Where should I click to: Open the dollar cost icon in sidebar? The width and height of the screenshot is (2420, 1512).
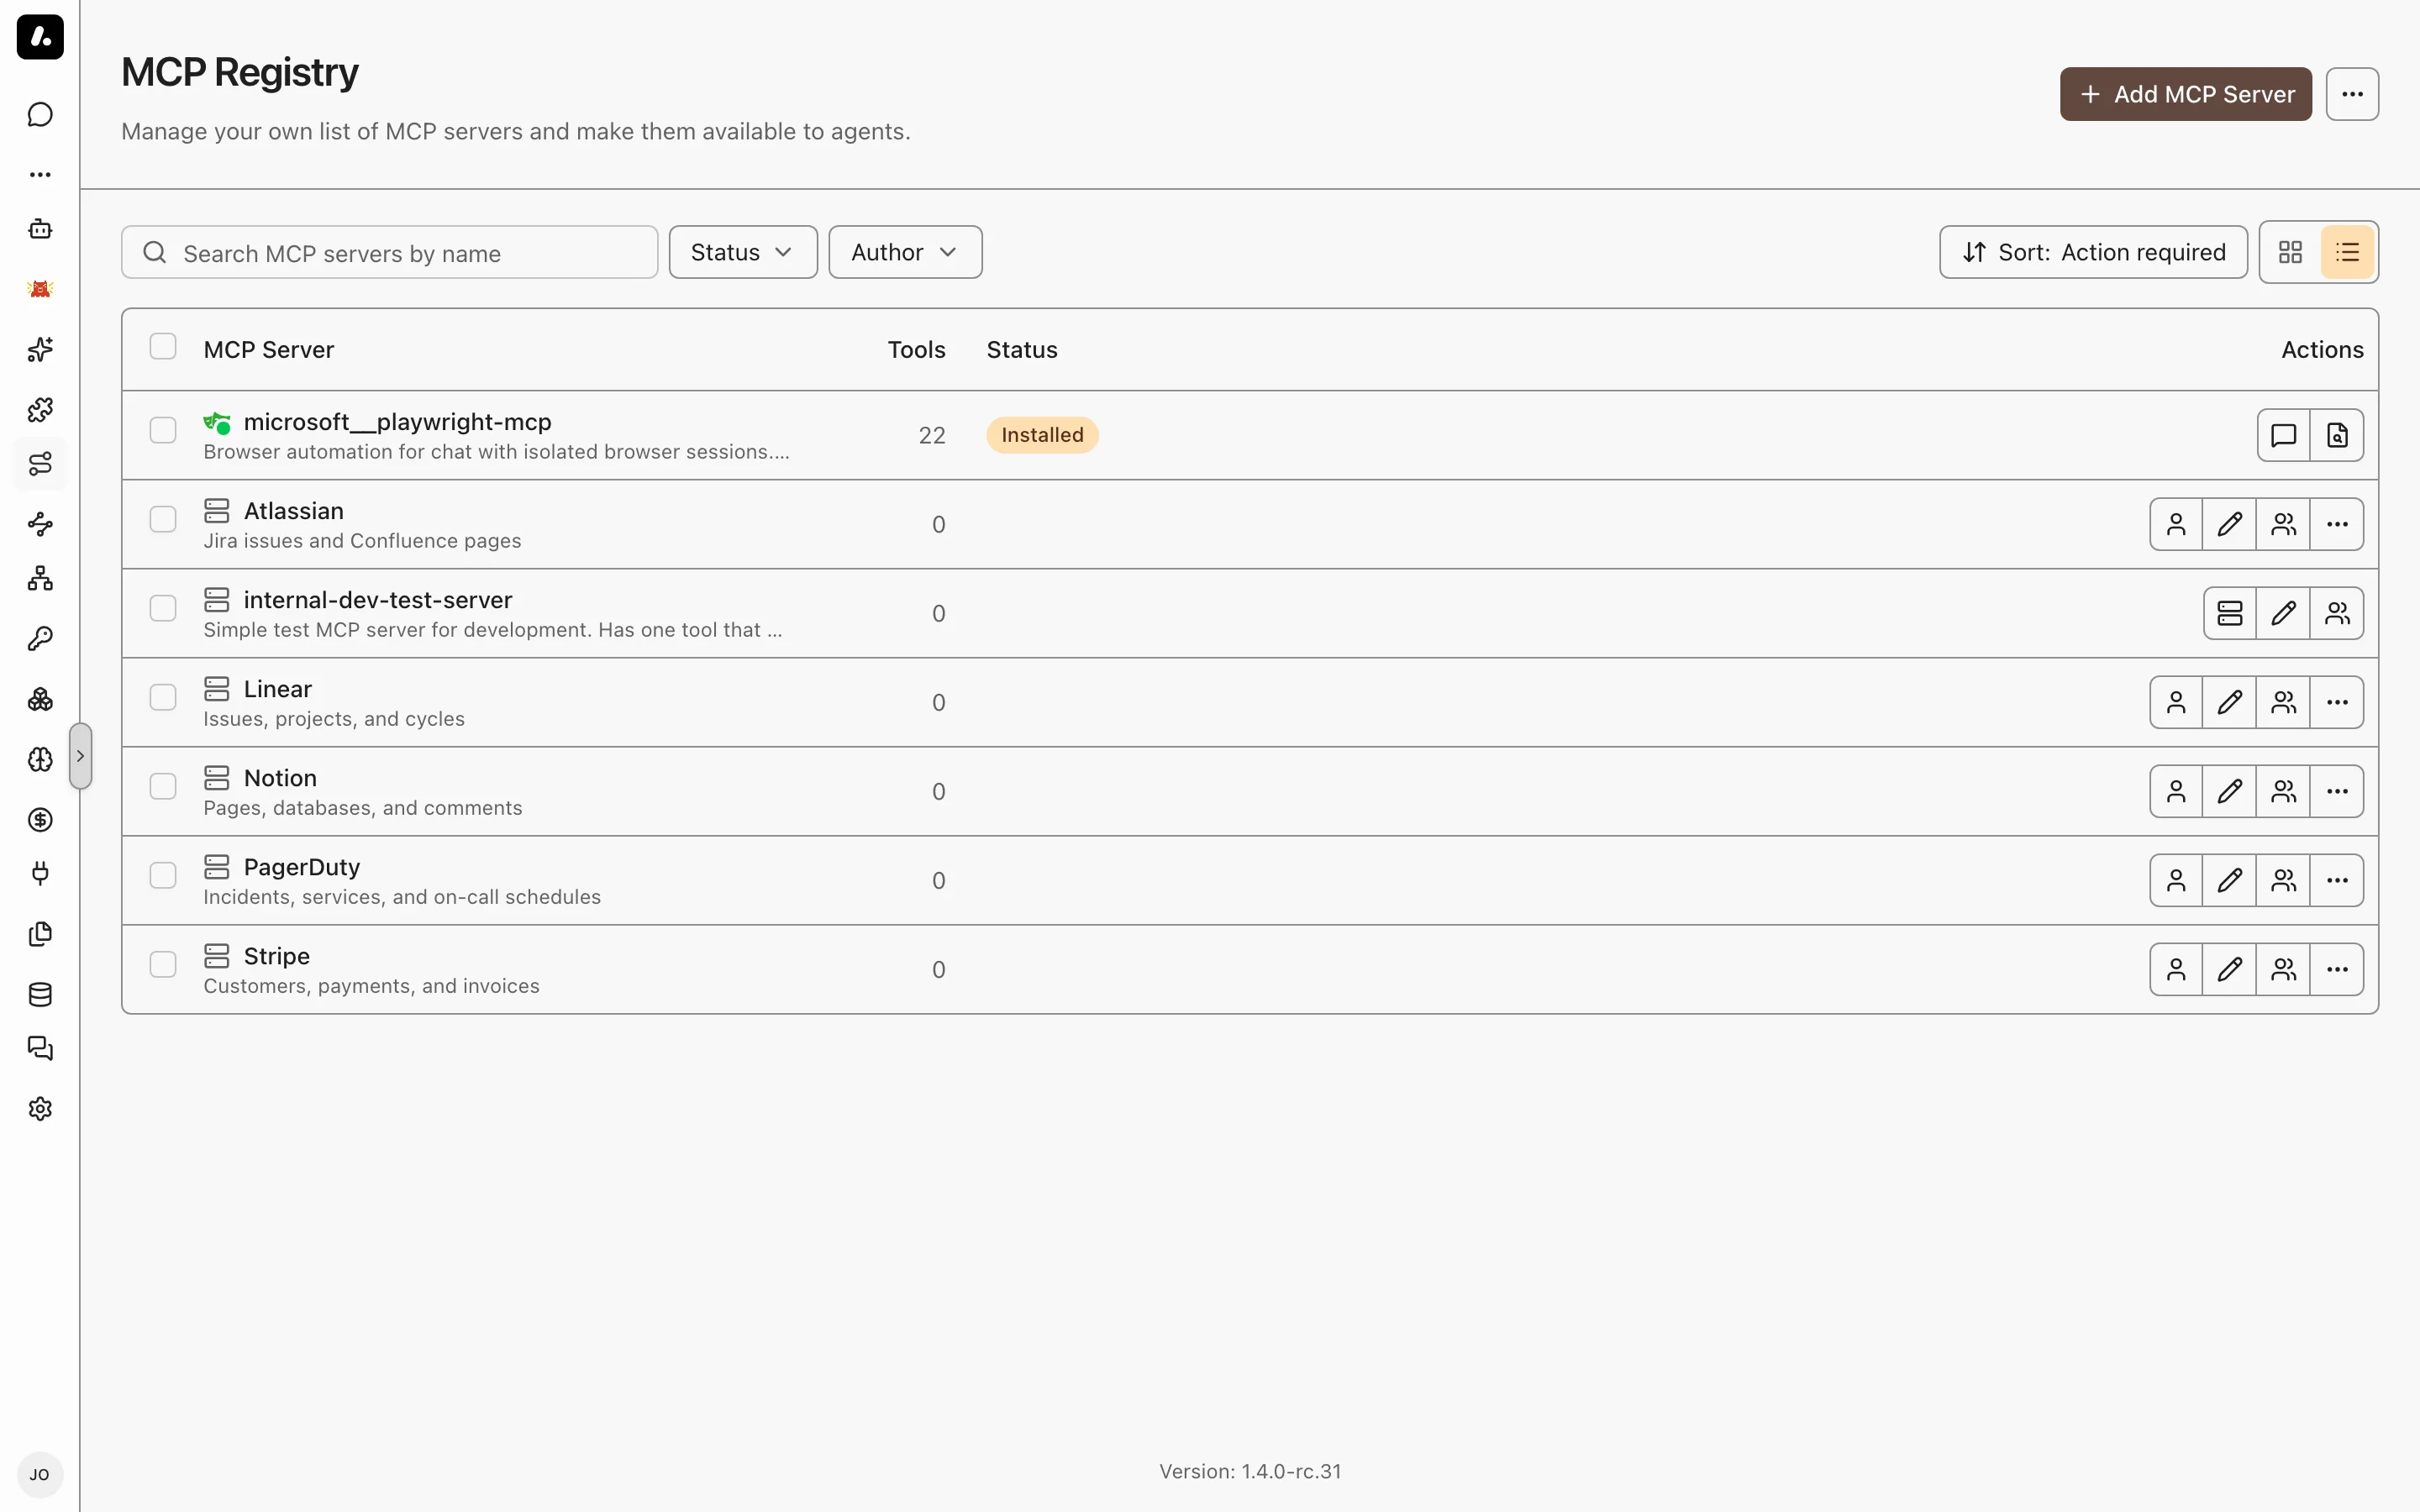pyautogui.click(x=40, y=820)
